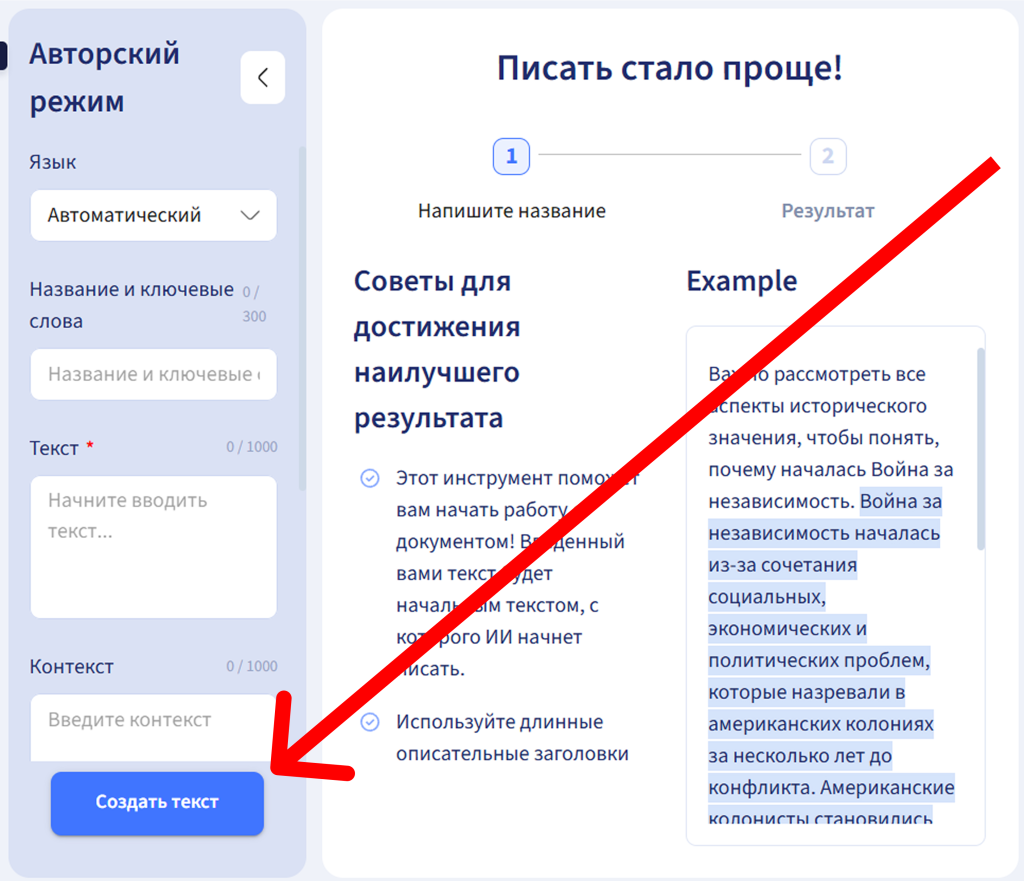Click the dropdown arrow in the Язык selector
This screenshot has width=1024, height=881.
pos(250,215)
